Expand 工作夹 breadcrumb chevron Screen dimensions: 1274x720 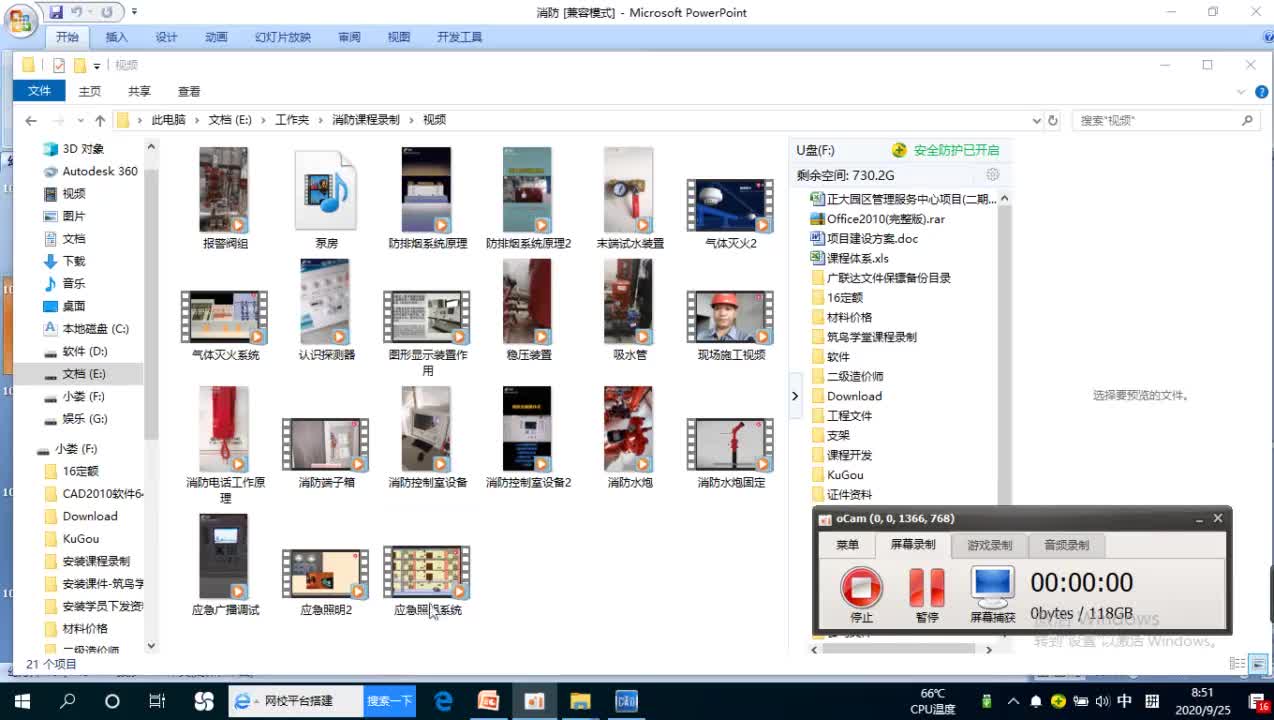click(321, 120)
